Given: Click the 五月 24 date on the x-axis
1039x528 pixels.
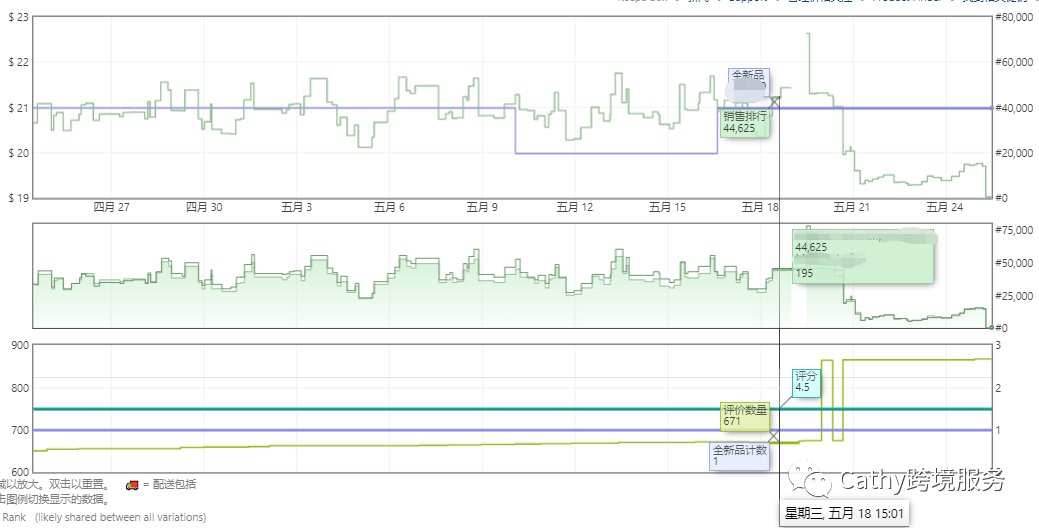Looking at the screenshot, I should [x=944, y=208].
